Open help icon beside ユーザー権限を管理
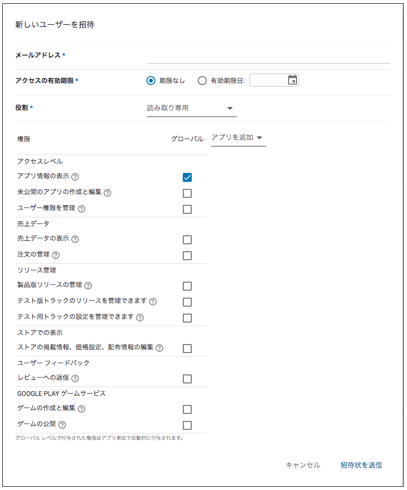 [82, 209]
